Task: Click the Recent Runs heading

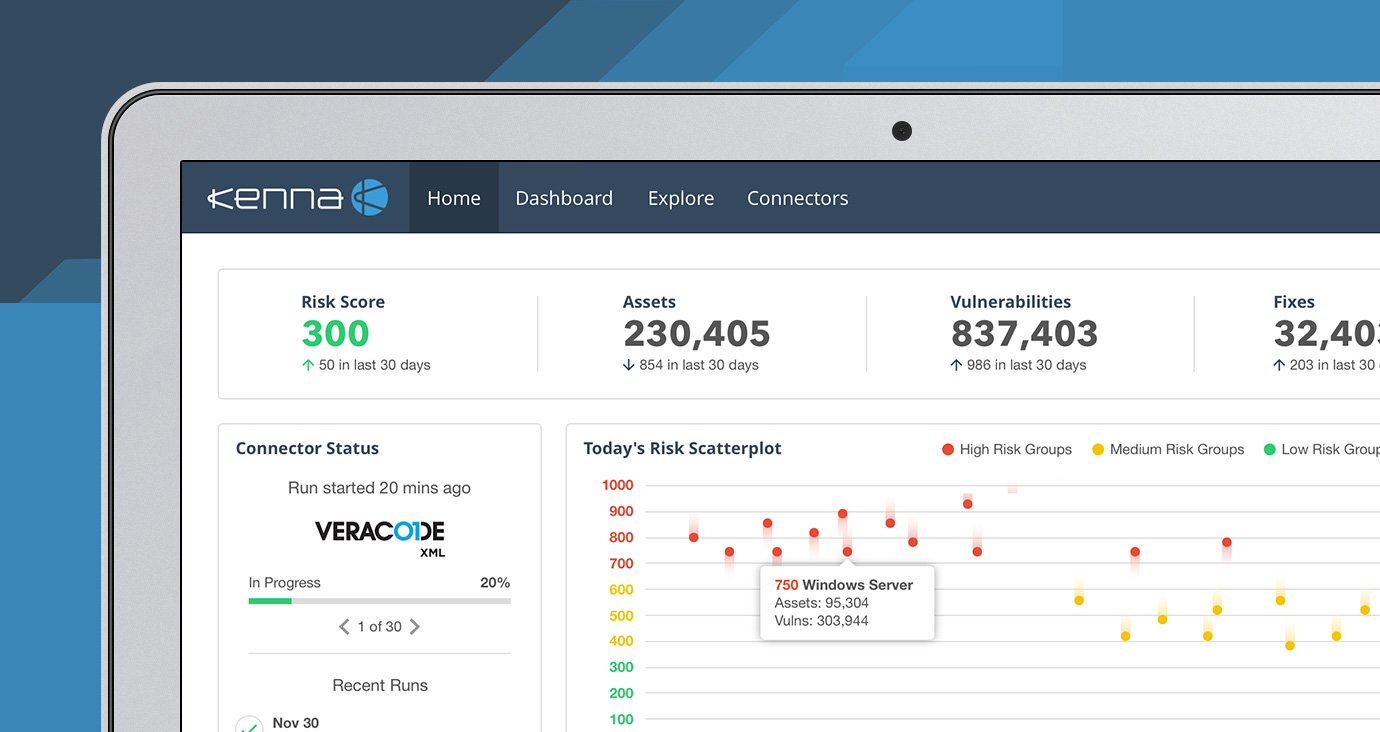Action: tap(380, 686)
